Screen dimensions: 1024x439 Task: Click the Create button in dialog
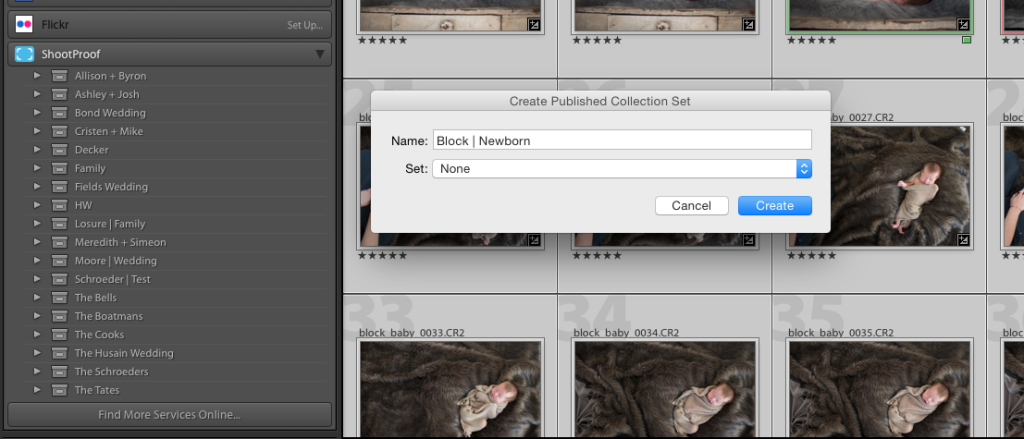tap(775, 206)
